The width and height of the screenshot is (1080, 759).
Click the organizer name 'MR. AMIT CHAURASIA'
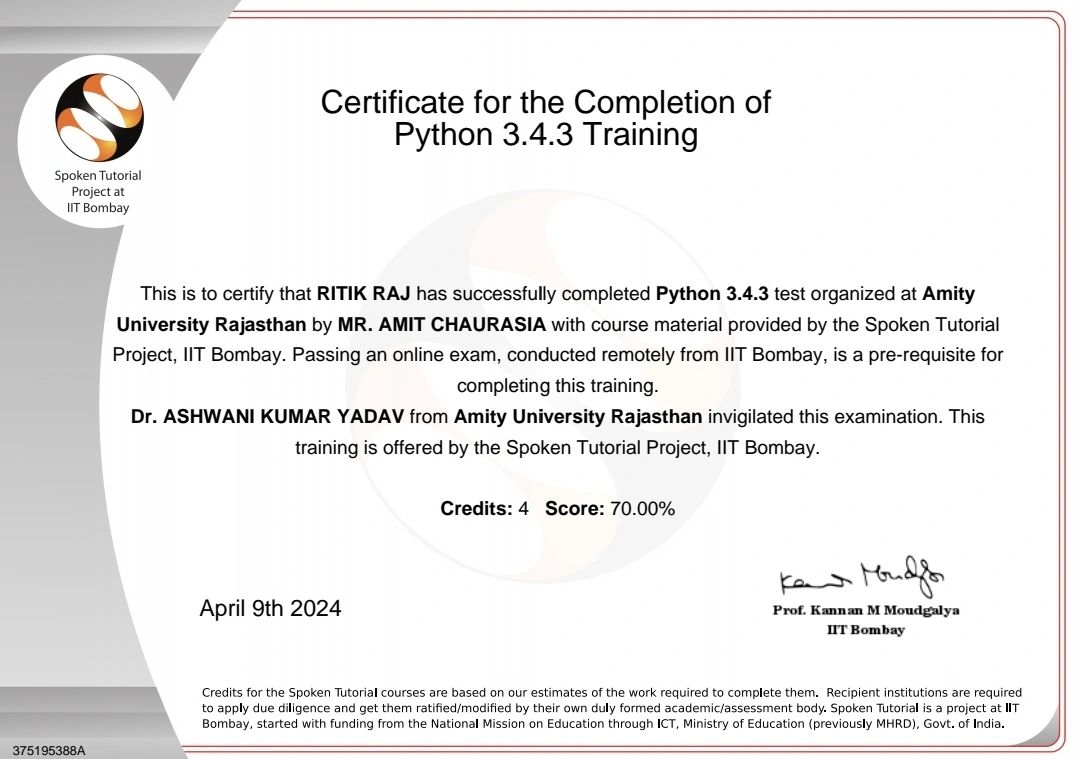click(442, 324)
